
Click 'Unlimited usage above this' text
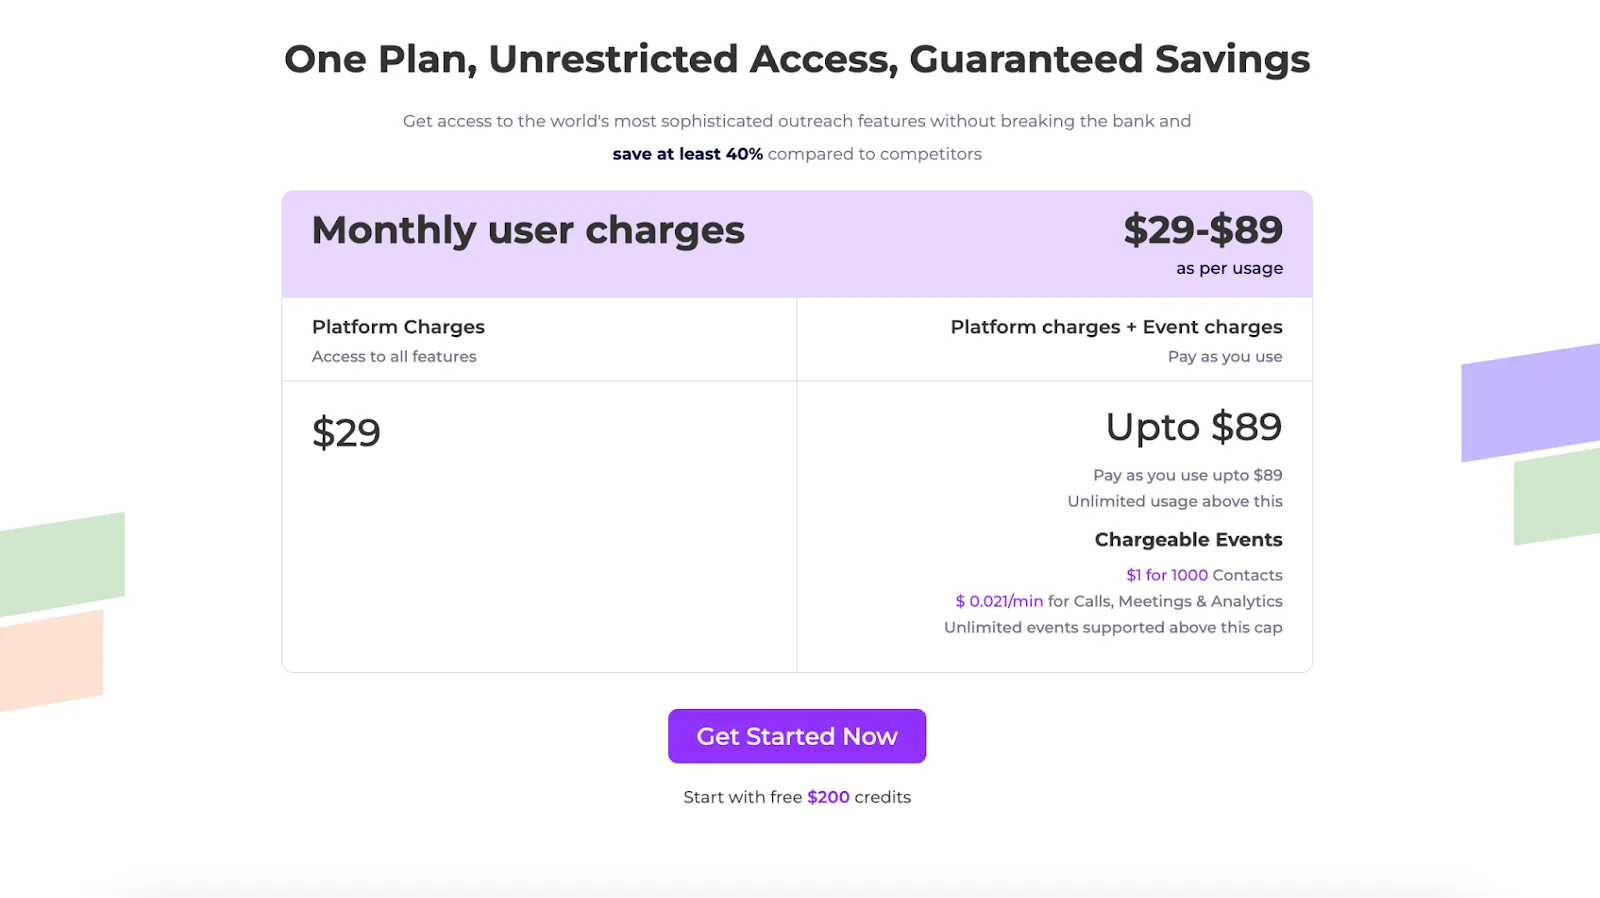(1175, 501)
